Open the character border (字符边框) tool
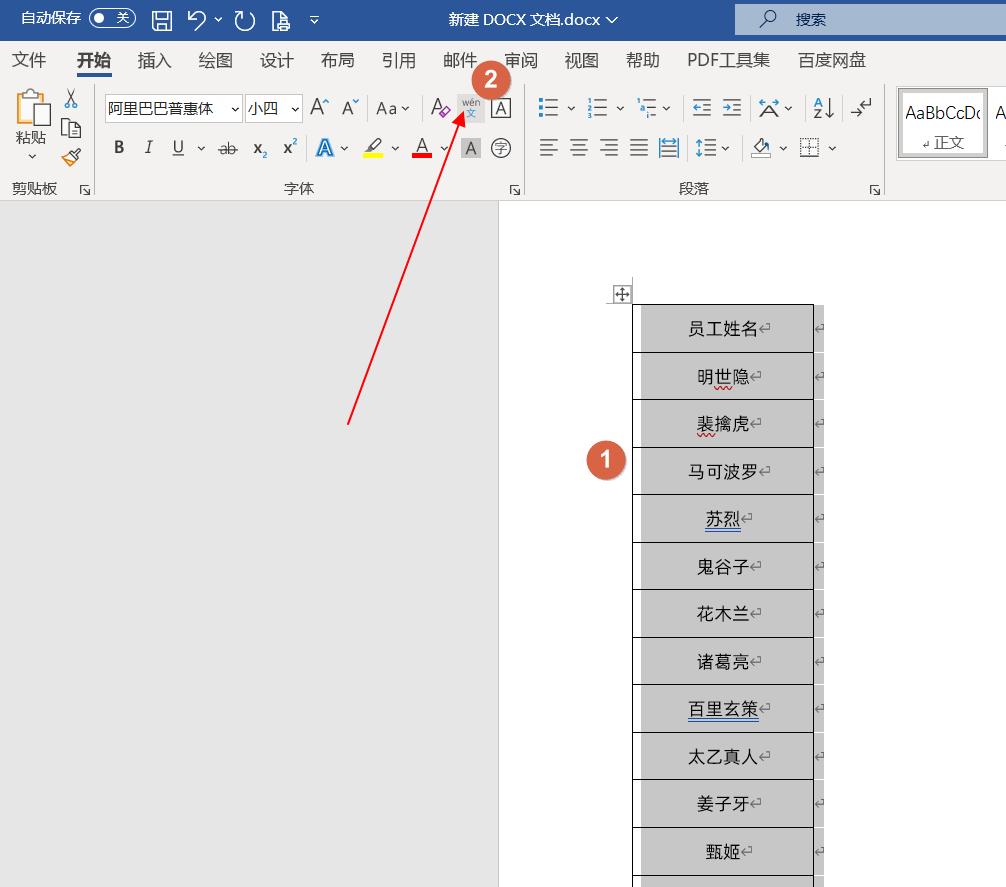The image size is (1006, 887). (501, 108)
